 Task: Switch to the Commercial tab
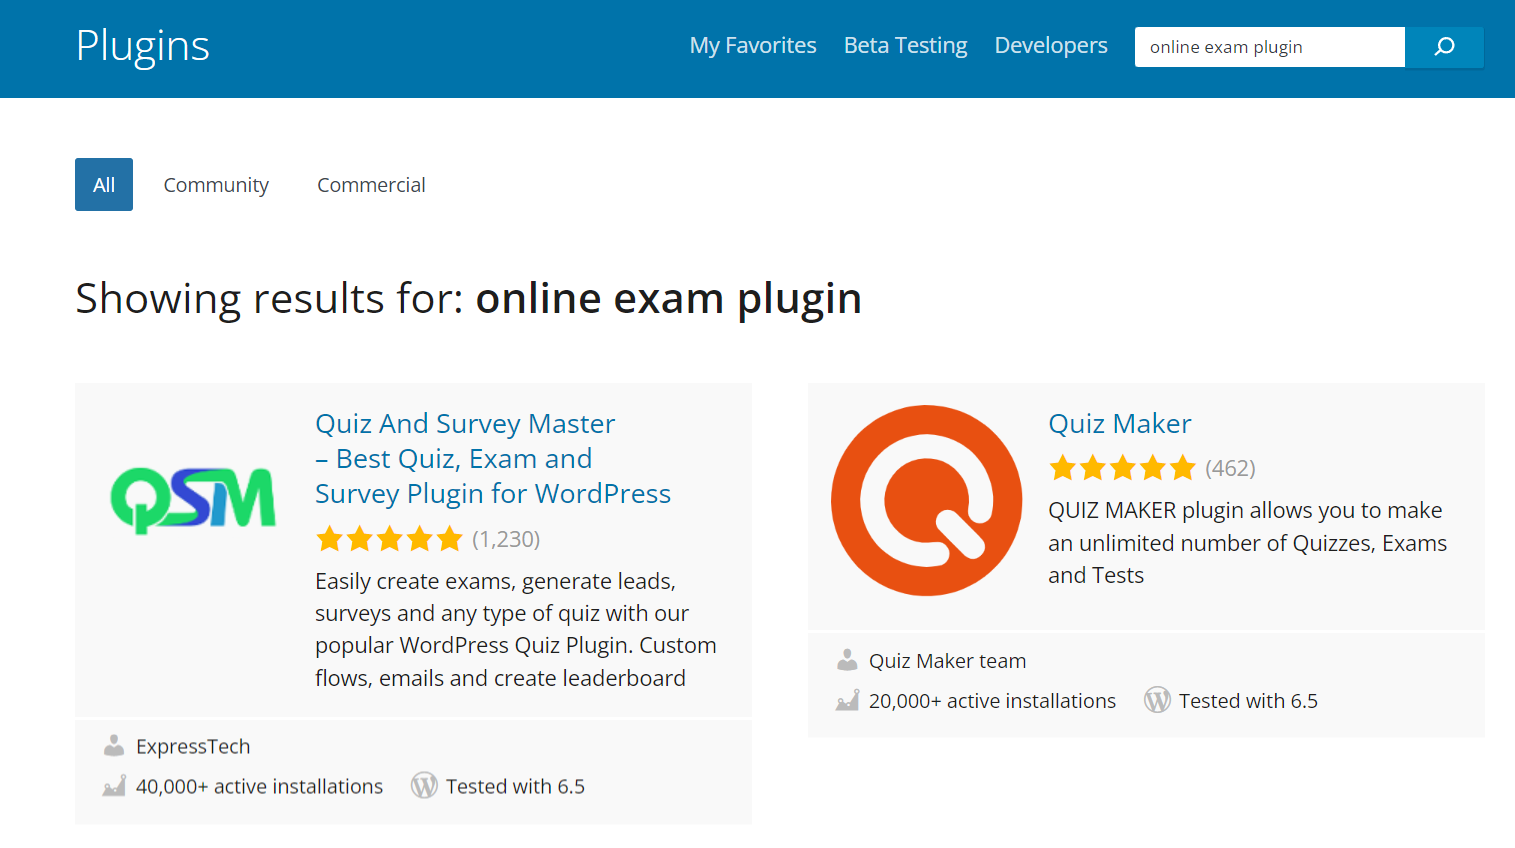click(371, 184)
